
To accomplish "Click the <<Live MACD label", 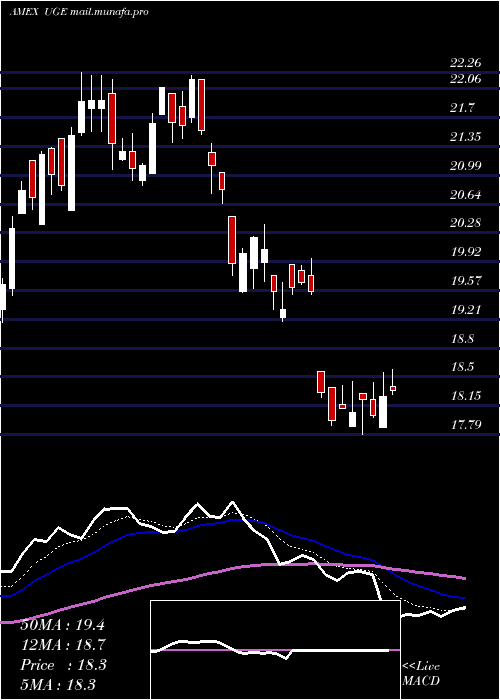I will coord(421,674).
